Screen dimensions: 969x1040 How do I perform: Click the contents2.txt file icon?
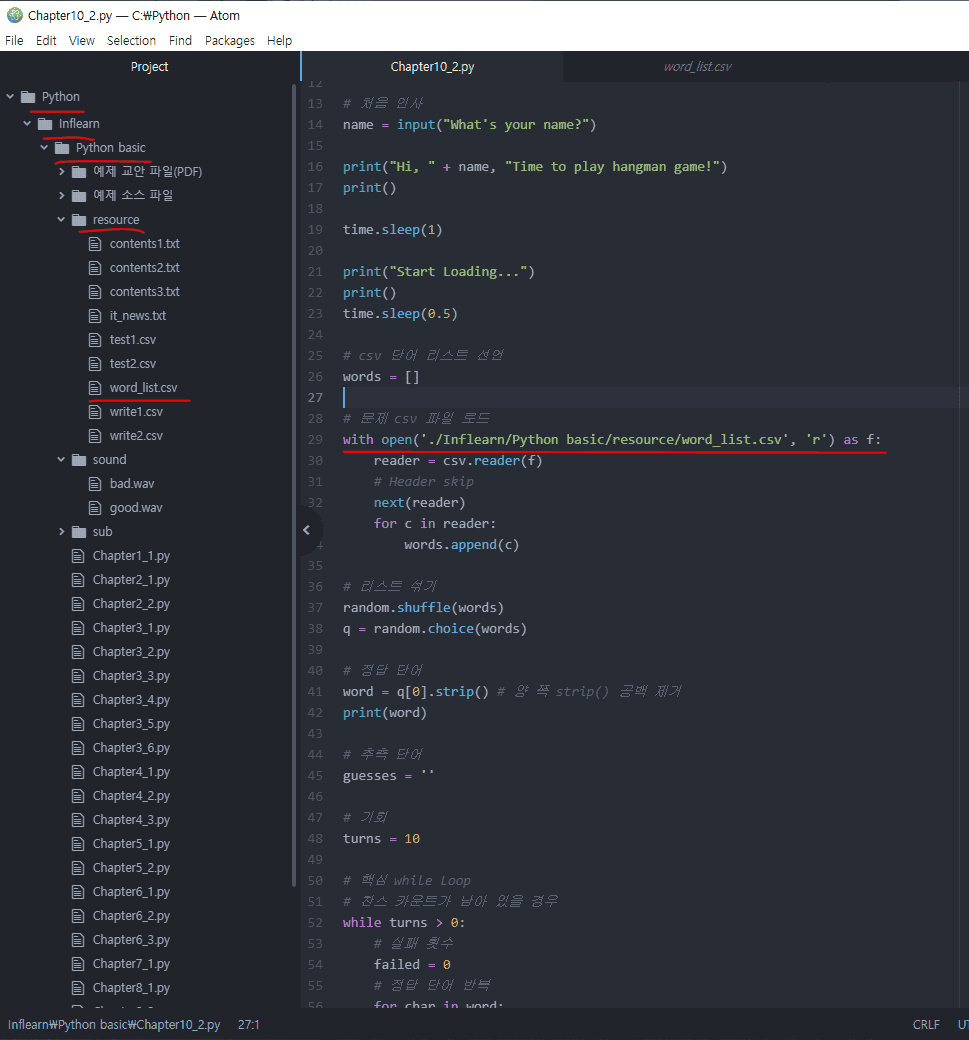pyautogui.click(x=96, y=267)
